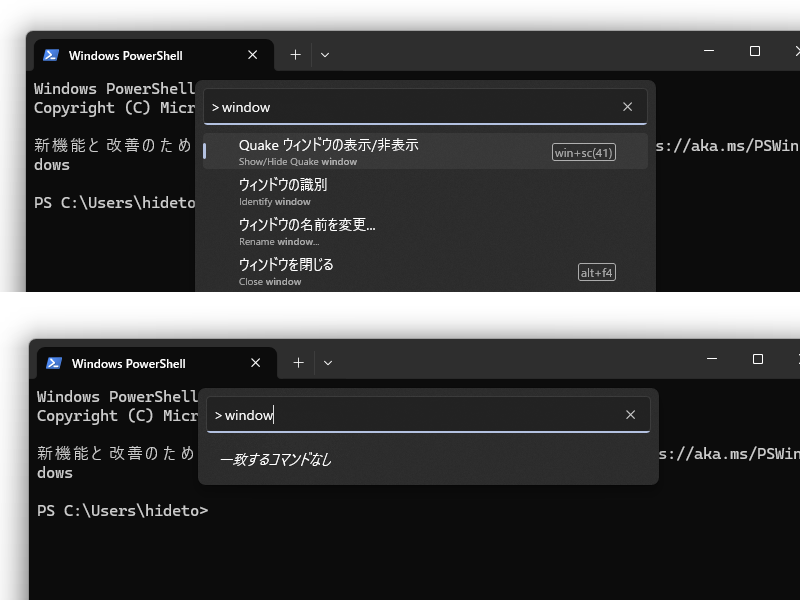Clear the command palette search with the X icon
Viewport: 800px width, 600px height.
[x=627, y=106]
